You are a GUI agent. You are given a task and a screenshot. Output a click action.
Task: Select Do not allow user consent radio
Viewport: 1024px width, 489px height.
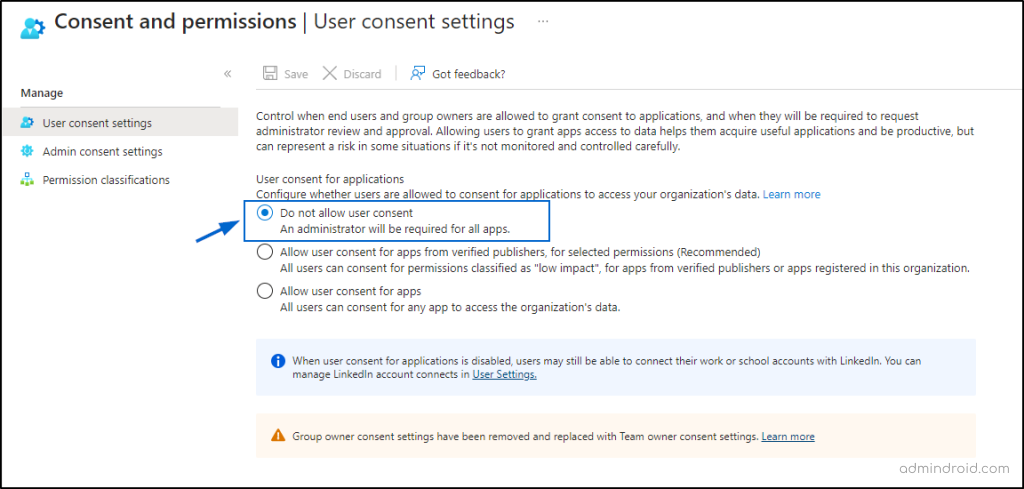264,213
